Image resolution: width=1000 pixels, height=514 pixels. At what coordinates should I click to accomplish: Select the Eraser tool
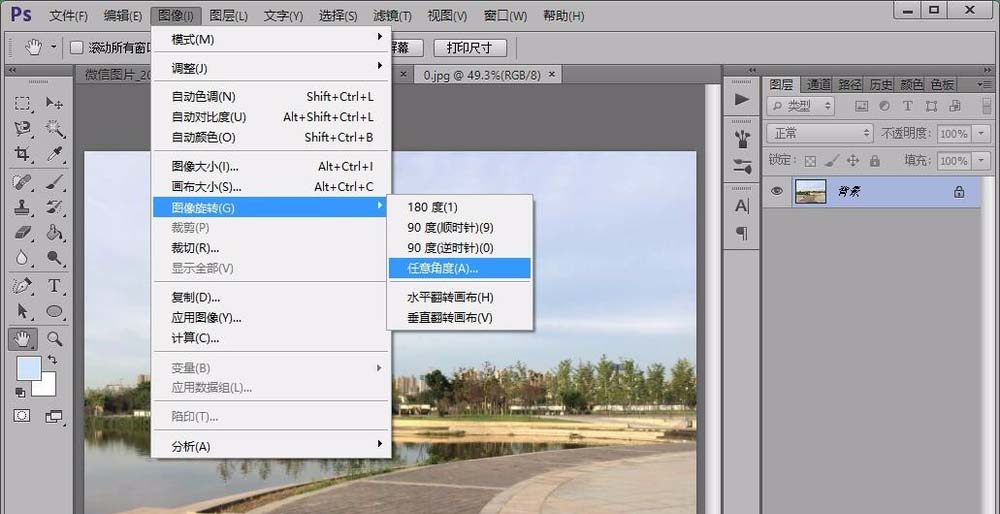[x=22, y=233]
